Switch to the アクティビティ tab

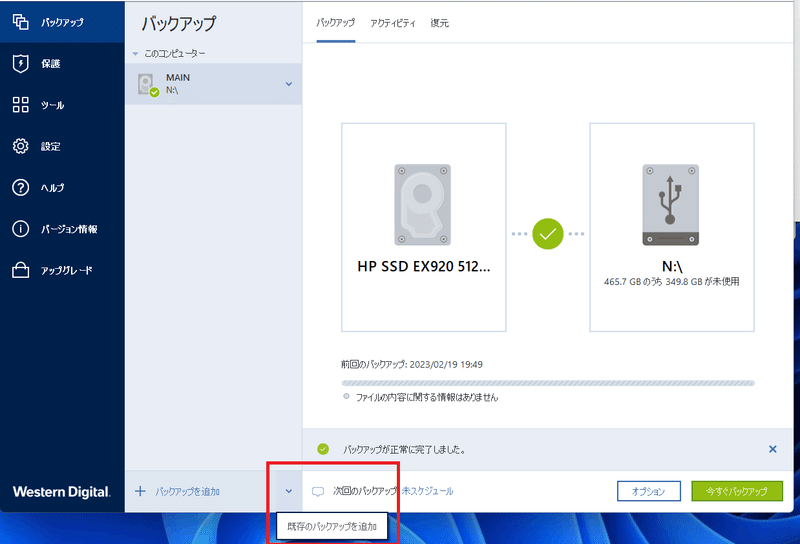coord(392,23)
